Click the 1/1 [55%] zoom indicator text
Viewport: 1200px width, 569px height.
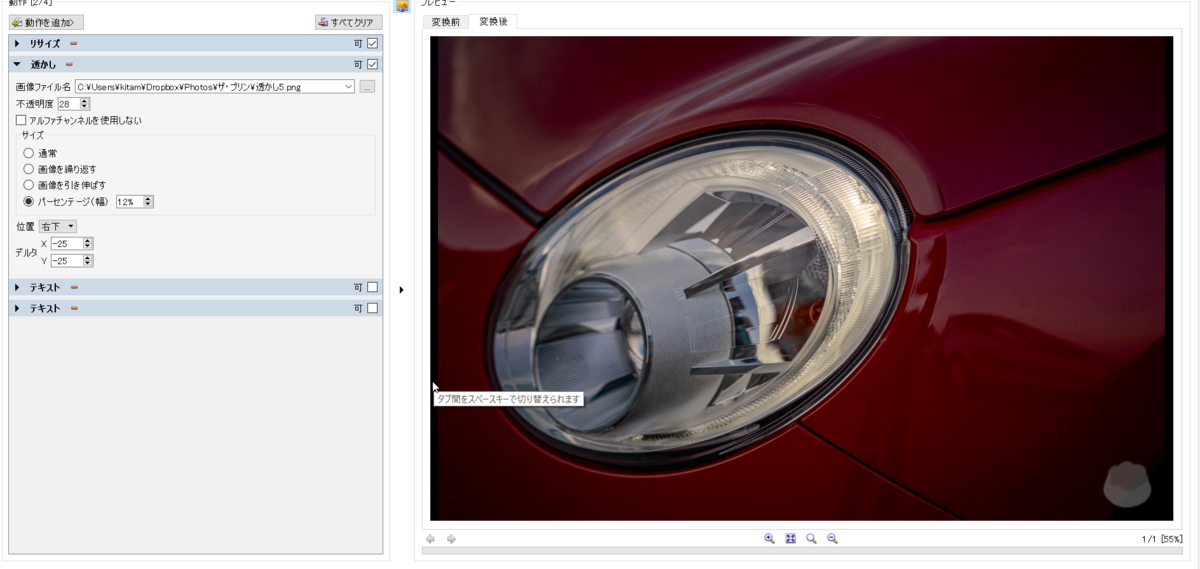click(x=1162, y=539)
